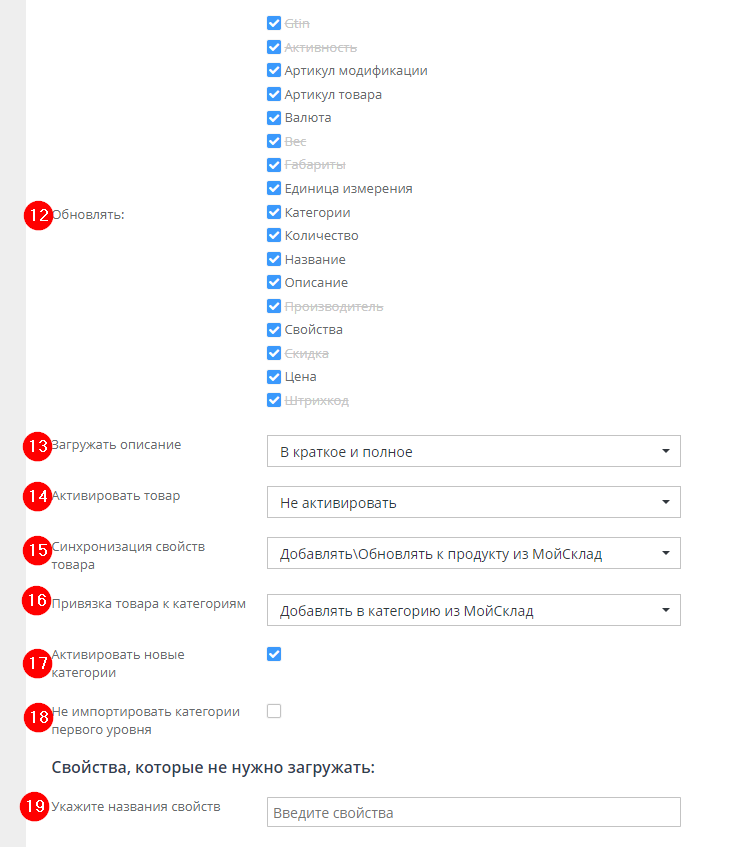The height and width of the screenshot is (847, 740).
Task: Enable Не импортировать категории первого уровня
Action: 274,711
